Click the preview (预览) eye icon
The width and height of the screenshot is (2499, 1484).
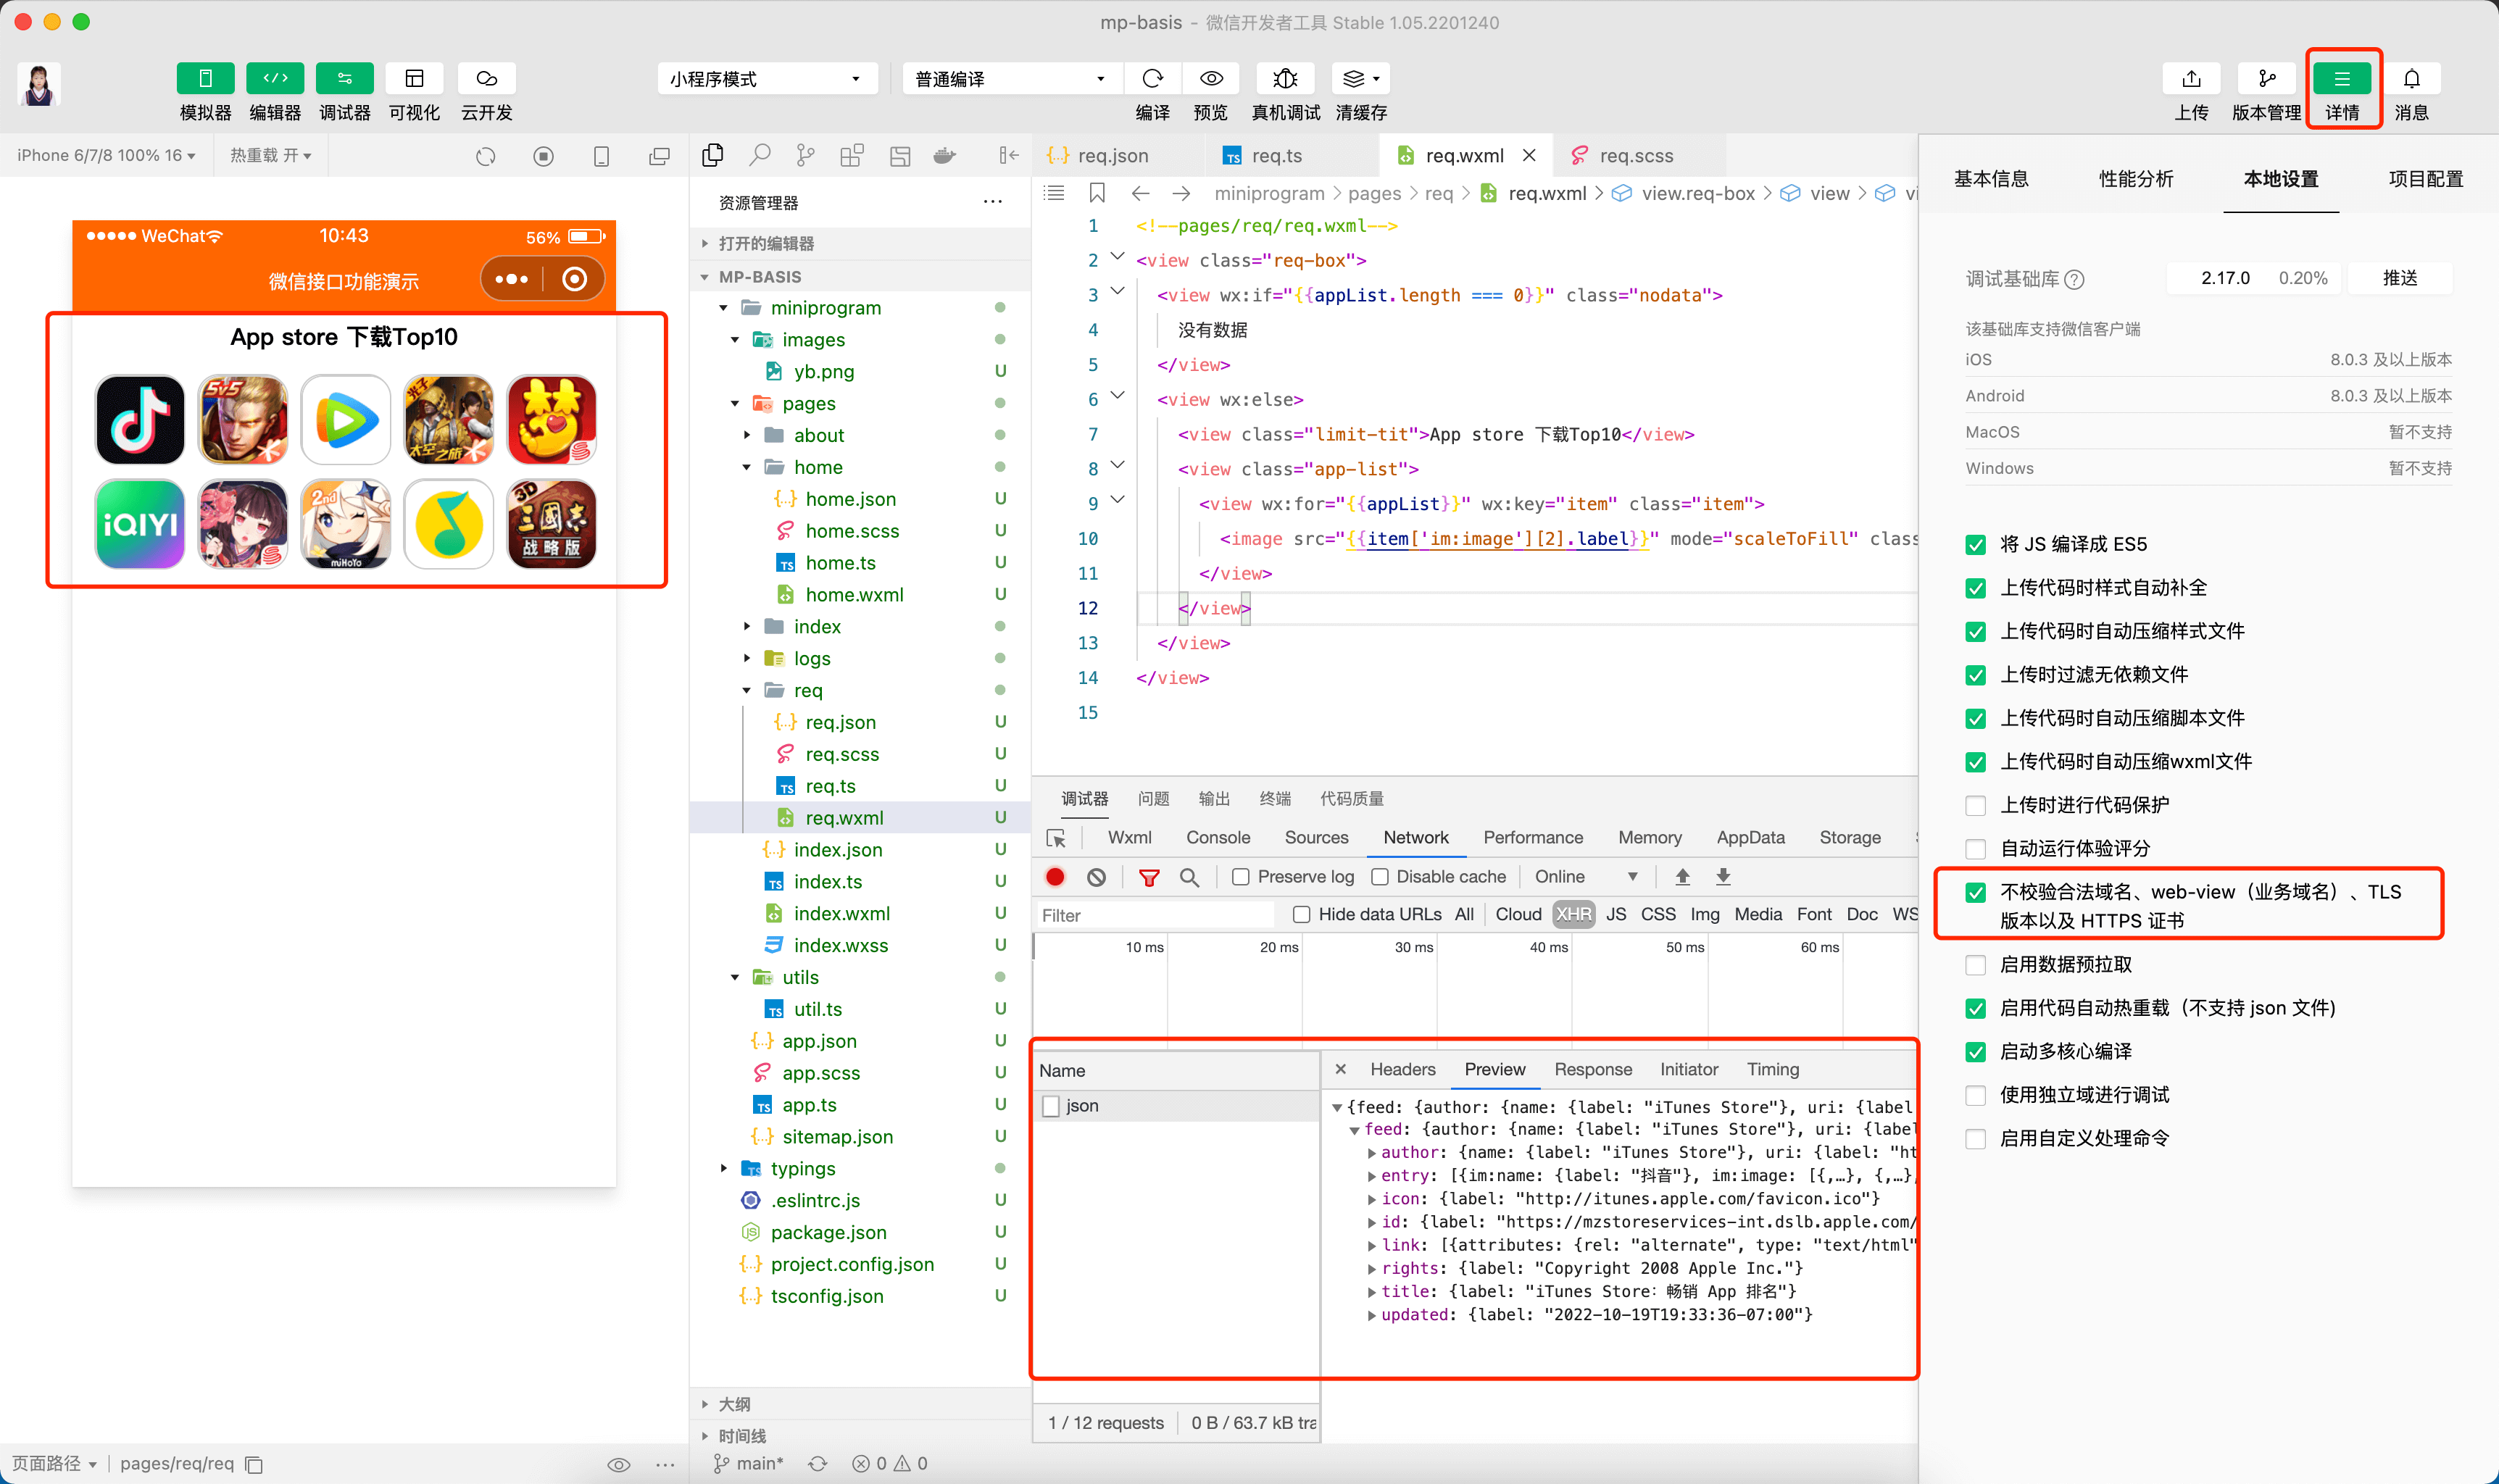[1211, 79]
